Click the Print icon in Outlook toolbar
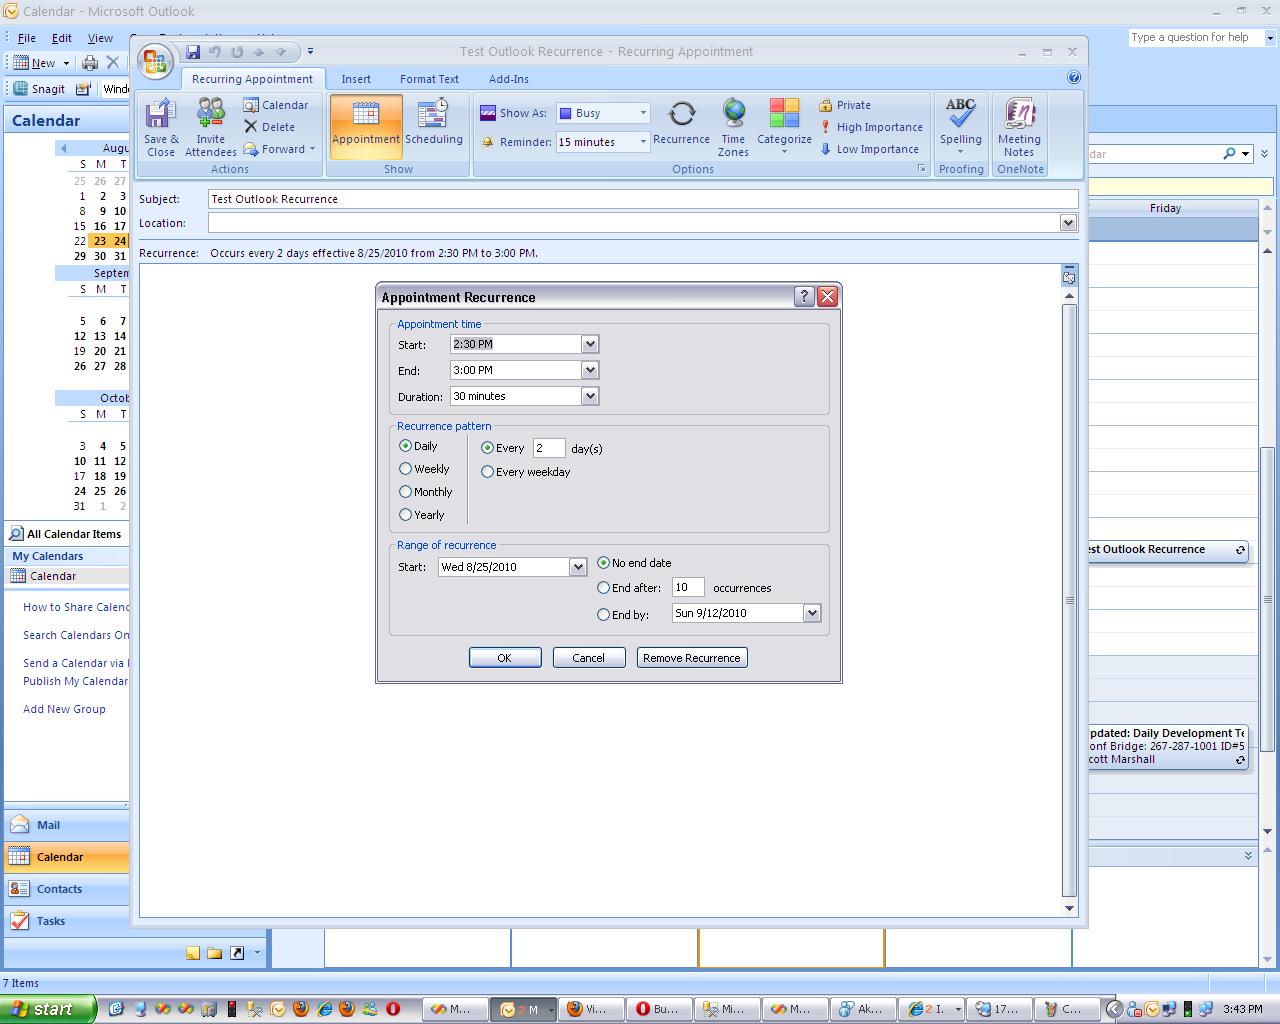The height and width of the screenshot is (1024, 1280). click(90, 63)
